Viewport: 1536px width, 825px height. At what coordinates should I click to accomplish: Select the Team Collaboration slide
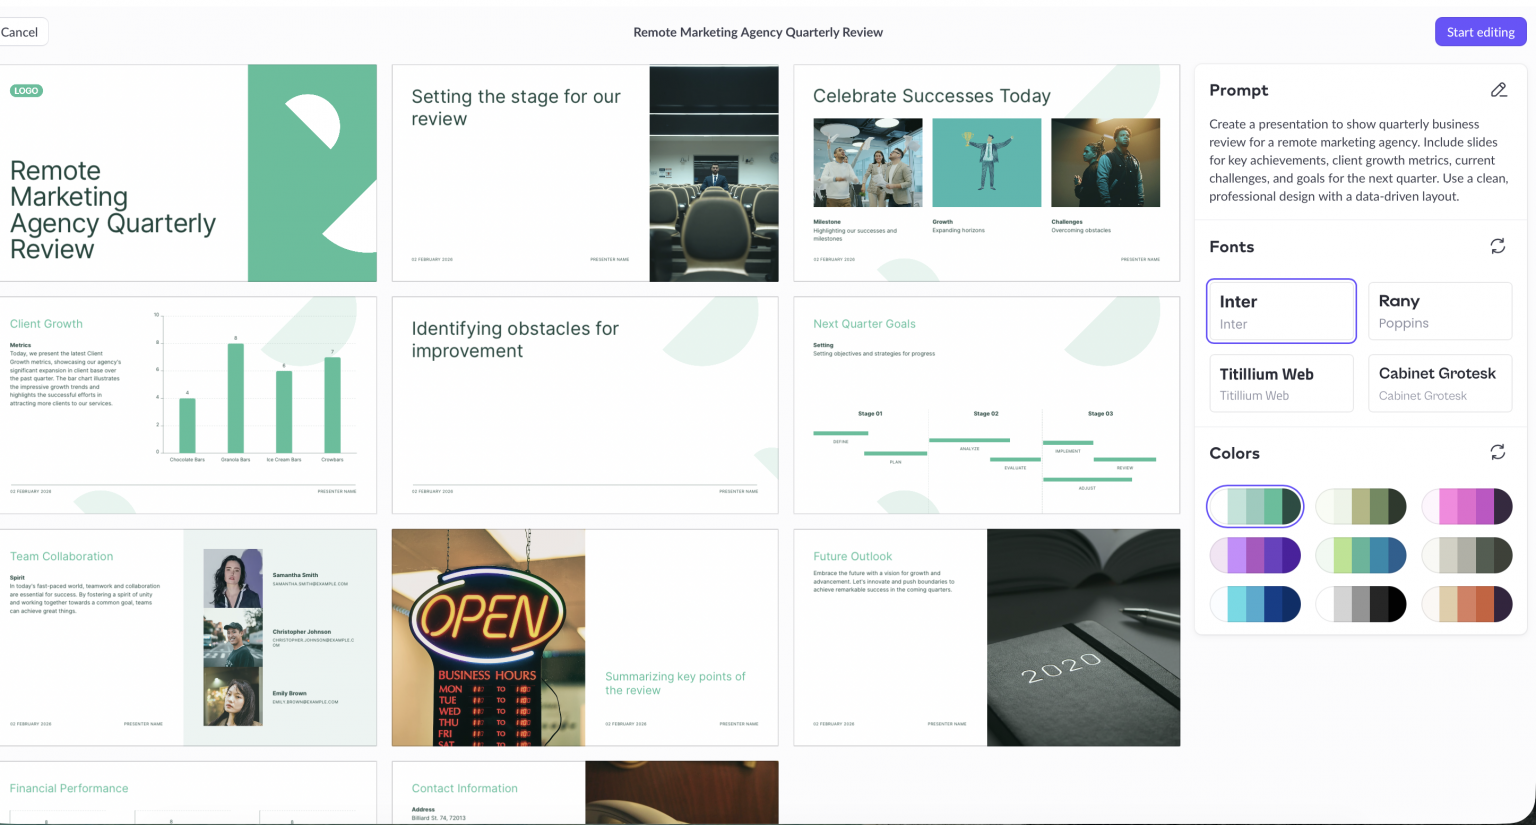188,638
